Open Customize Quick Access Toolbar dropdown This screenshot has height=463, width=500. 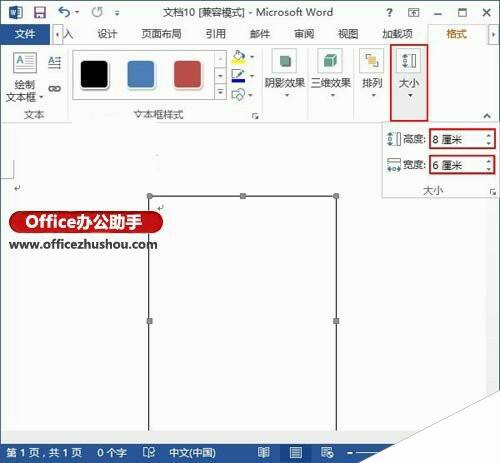(x=117, y=13)
